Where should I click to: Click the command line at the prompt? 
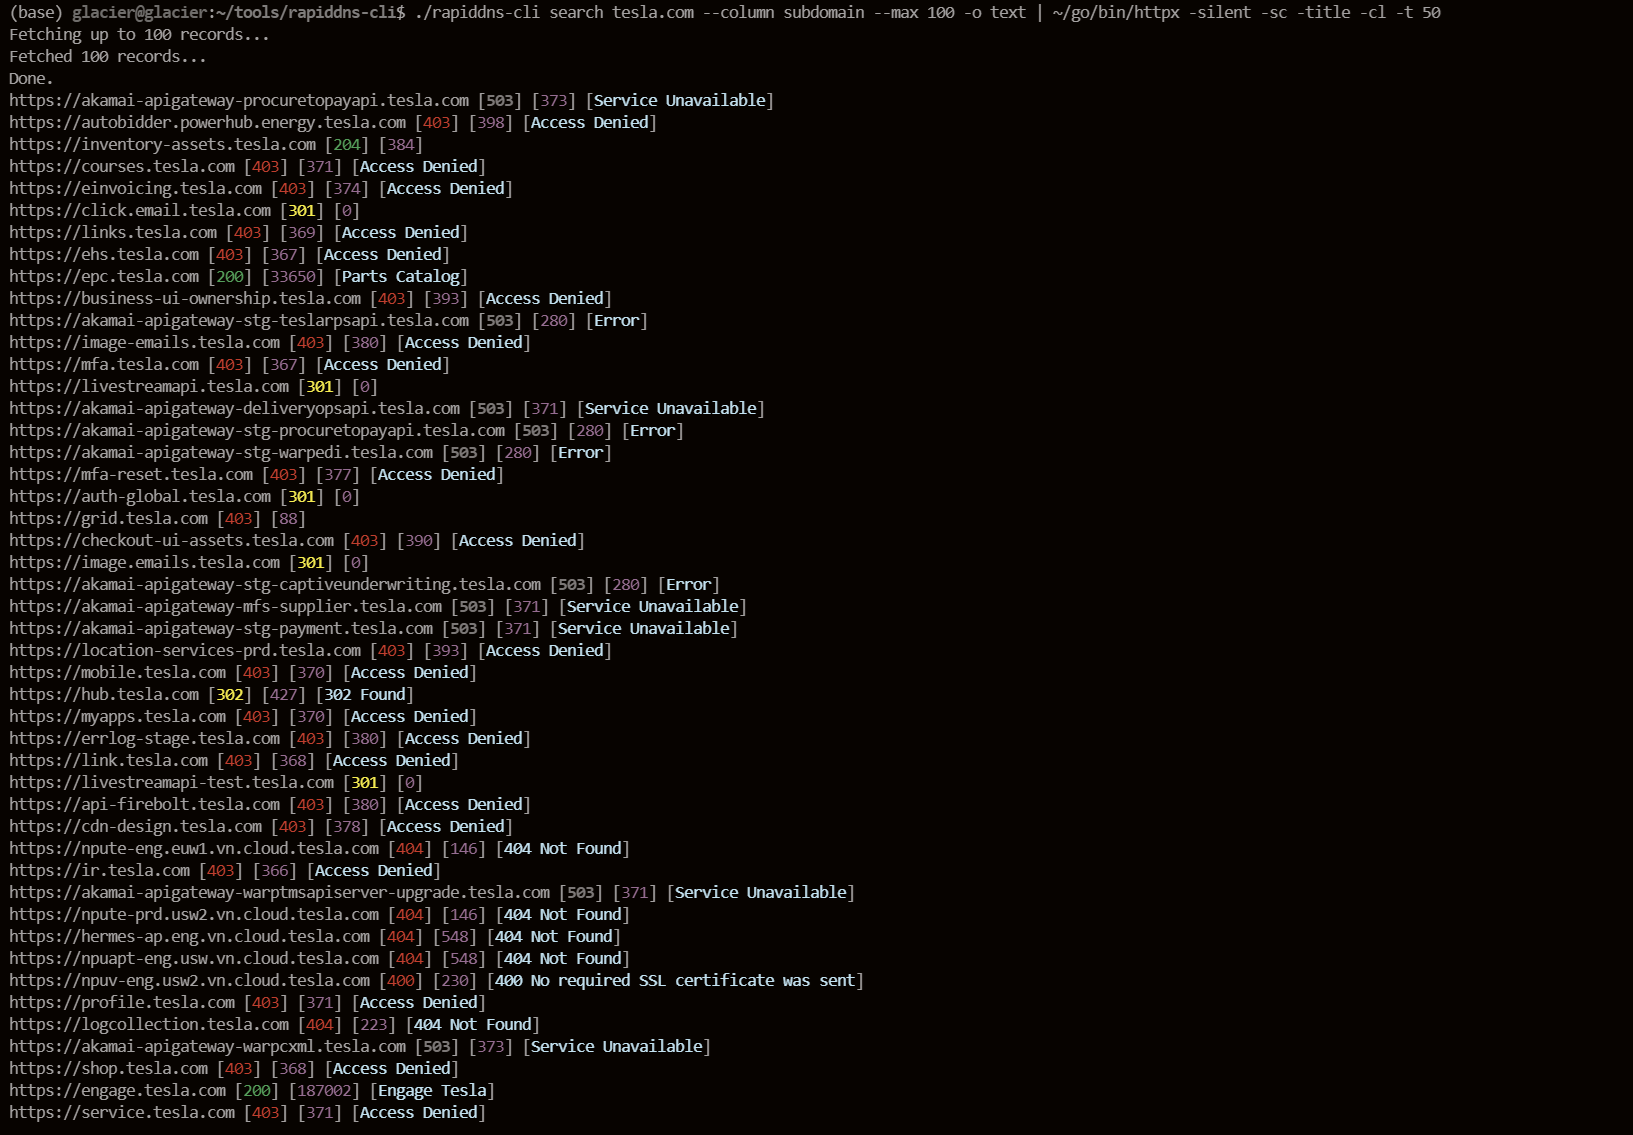(x=700, y=12)
